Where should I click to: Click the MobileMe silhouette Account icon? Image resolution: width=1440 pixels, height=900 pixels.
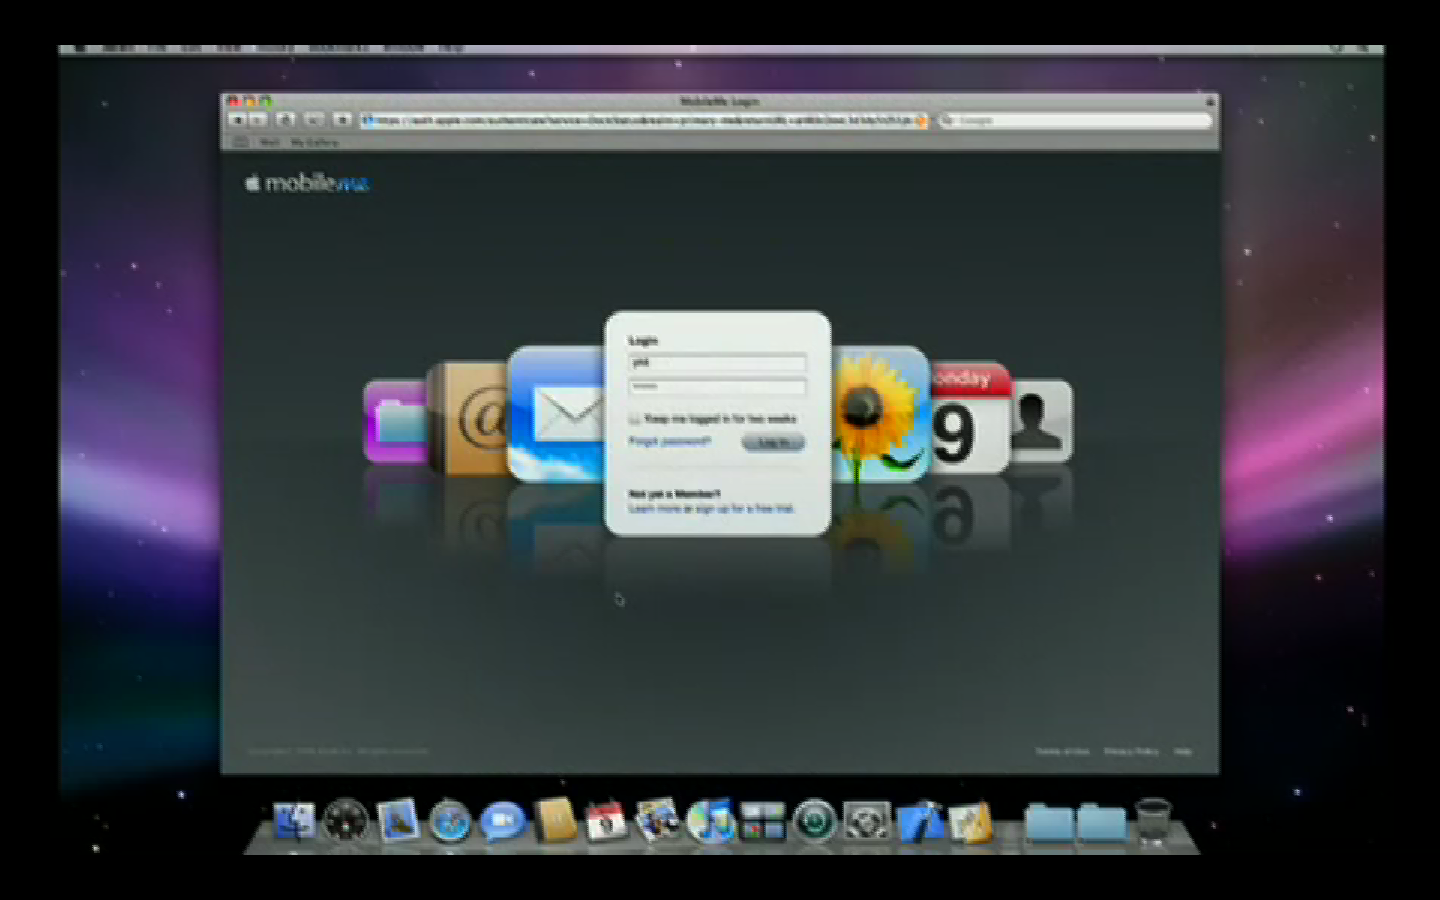[x=1042, y=421]
